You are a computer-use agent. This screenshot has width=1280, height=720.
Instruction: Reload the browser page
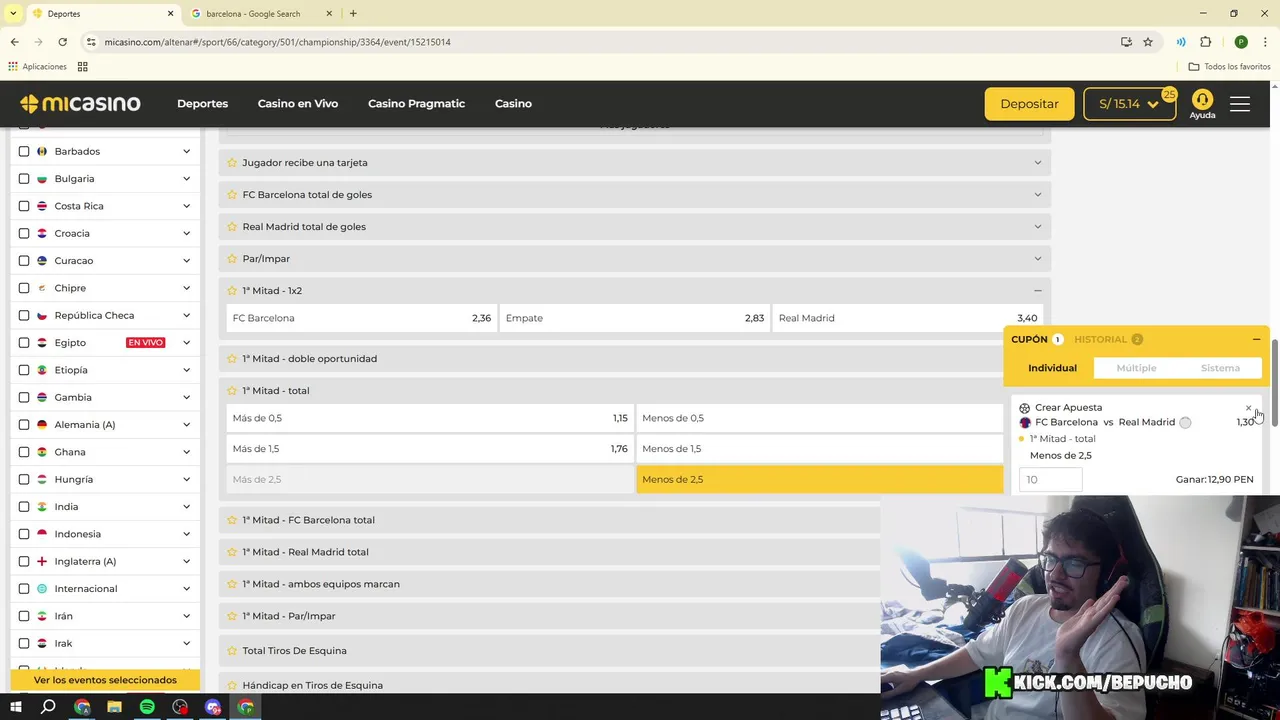coord(62,42)
